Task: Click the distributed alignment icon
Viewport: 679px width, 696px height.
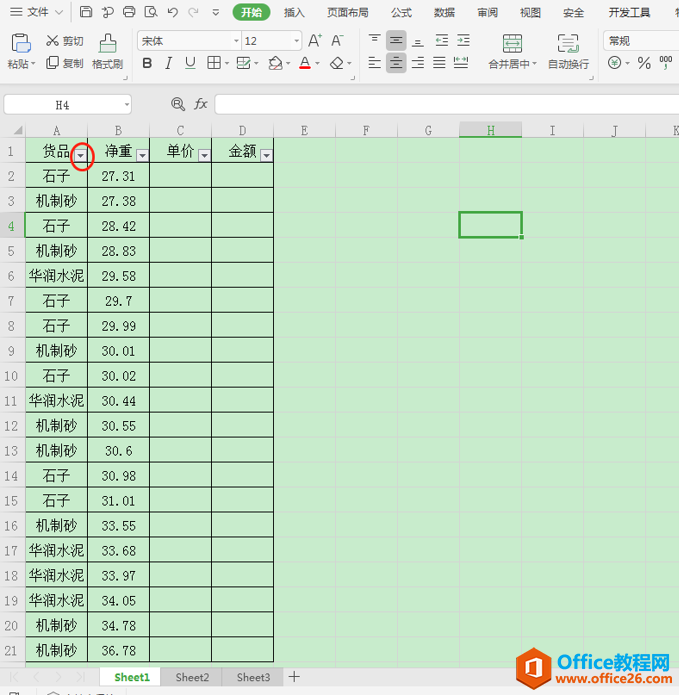Action: (461, 63)
